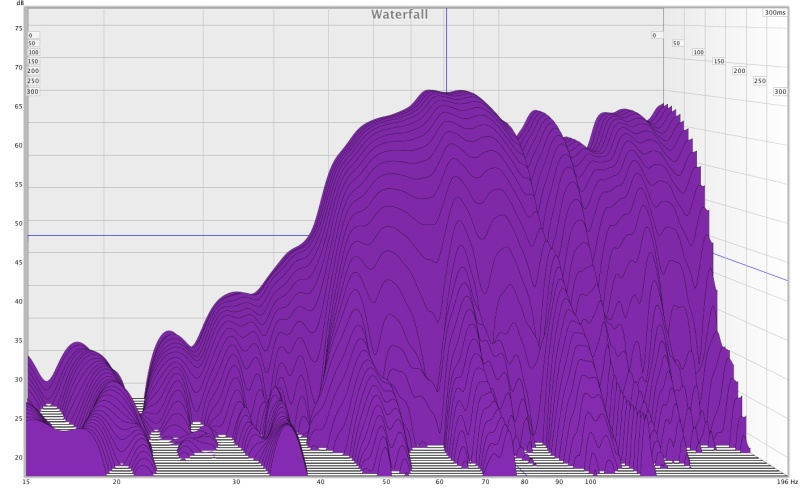Select the 200 marker on the depth axis

coord(739,71)
